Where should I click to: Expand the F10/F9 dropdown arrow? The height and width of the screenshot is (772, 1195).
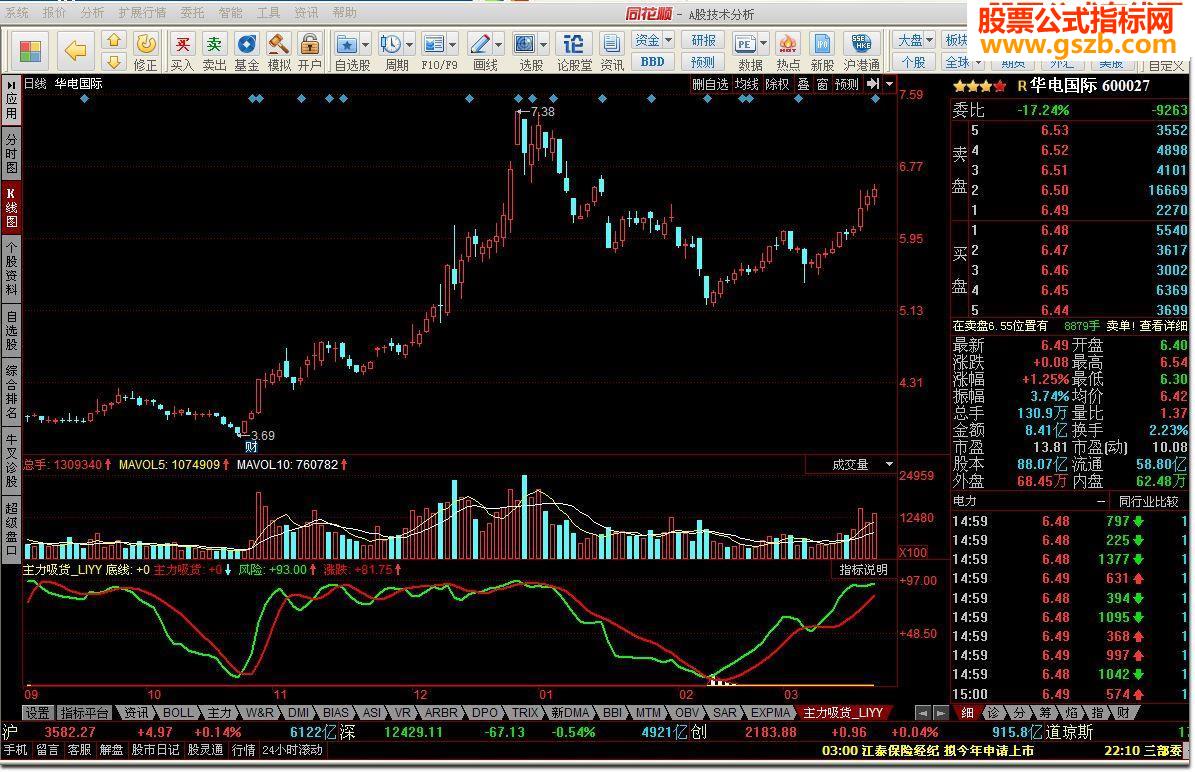pos(453,43)
